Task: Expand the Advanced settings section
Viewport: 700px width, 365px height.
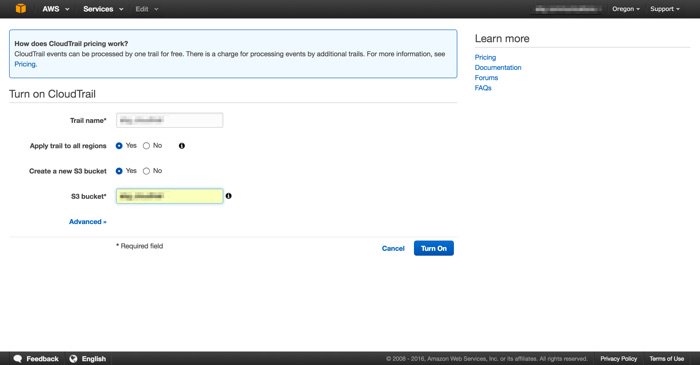Action: coord(88,222)
